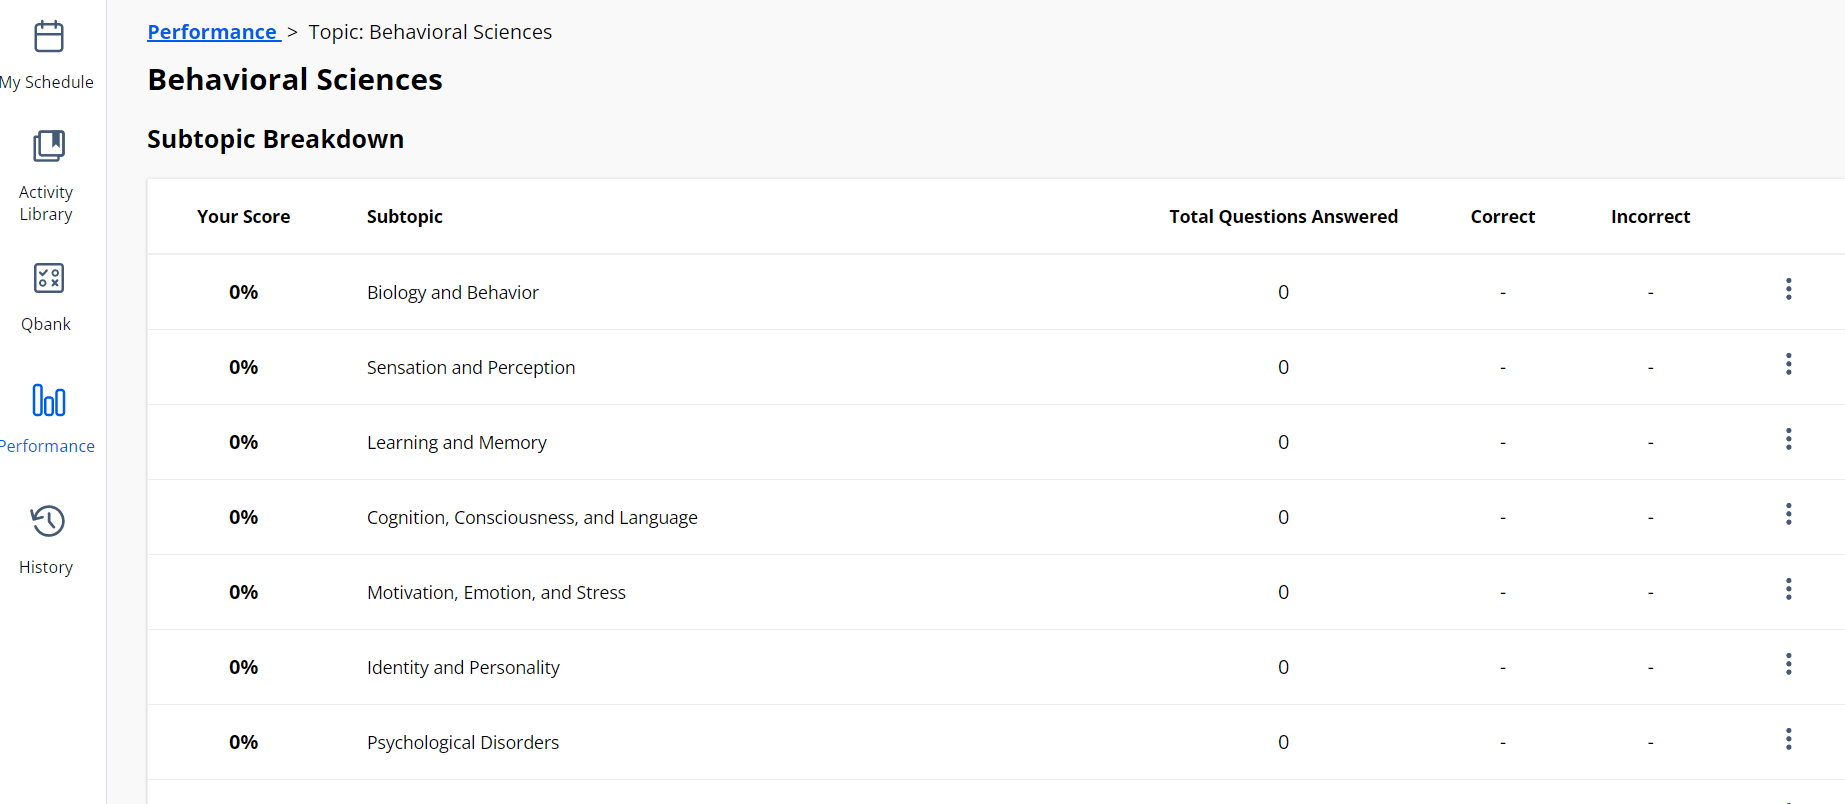Click the Your Score column header
The height and width of the screenshot is (804, 1845).
(x=243, y=217)
